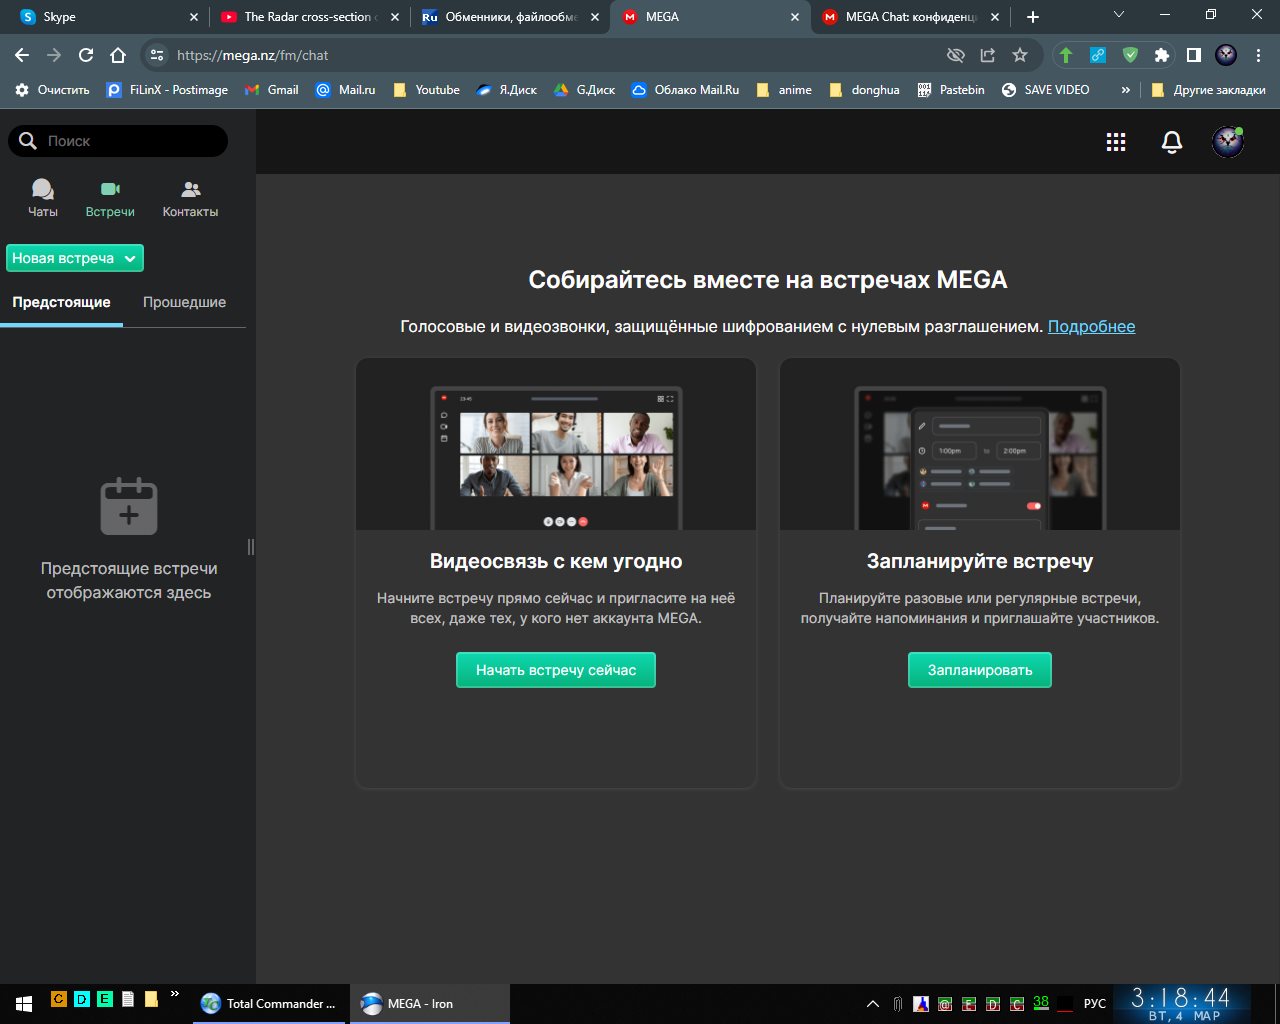Click the Начать встречу сейчас button
The height and width of the screenshot is (1024, 1280).
click(x=556, y=670)
